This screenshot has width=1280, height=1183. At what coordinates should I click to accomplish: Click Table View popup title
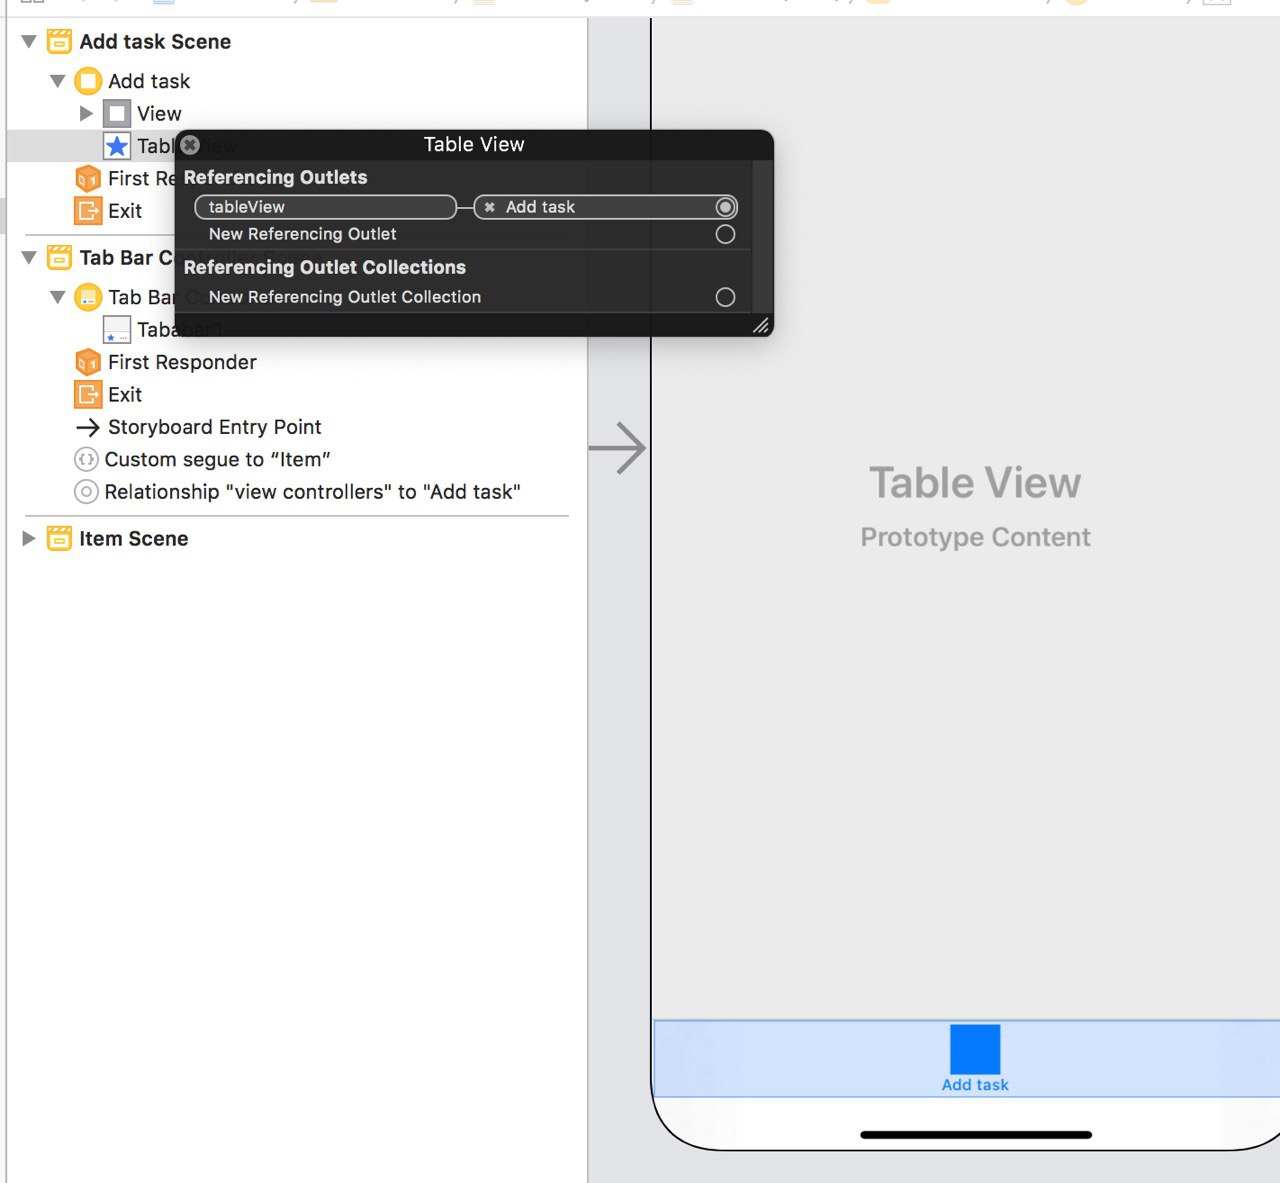click(474, 145)
